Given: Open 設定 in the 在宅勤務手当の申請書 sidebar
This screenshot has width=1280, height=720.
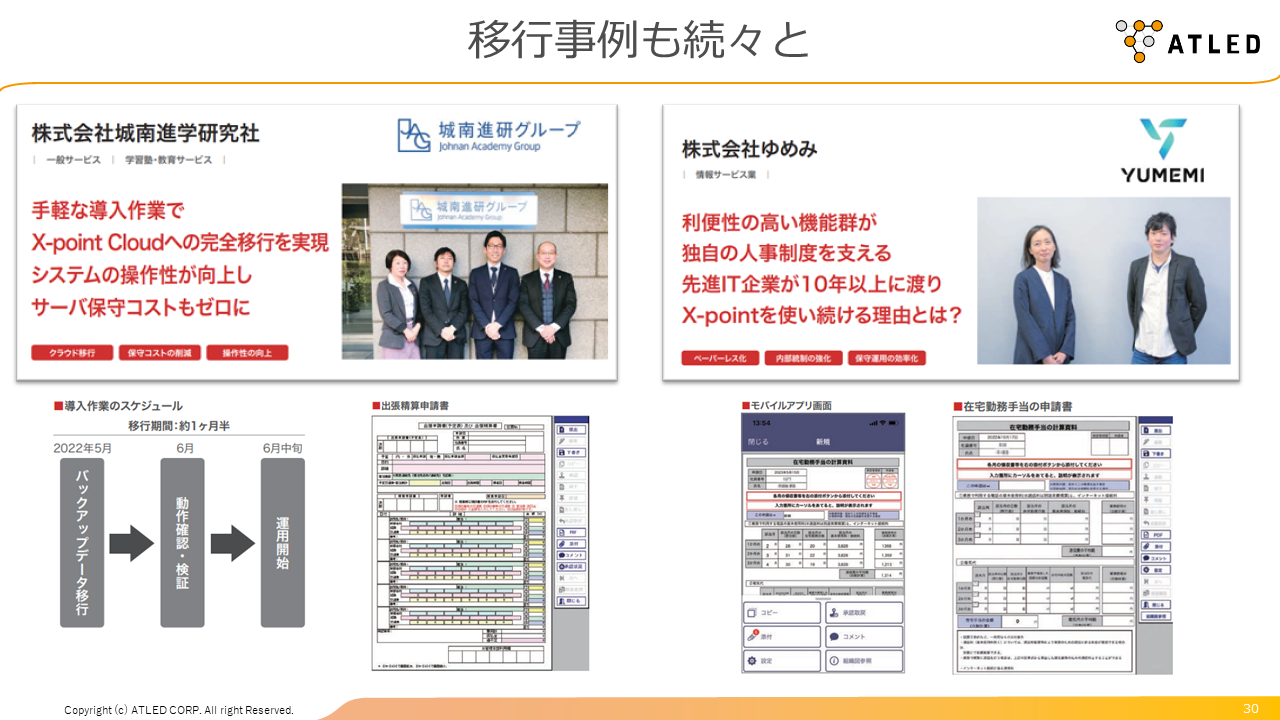Looking at the screenshot, I should (x=1156, y=570).
